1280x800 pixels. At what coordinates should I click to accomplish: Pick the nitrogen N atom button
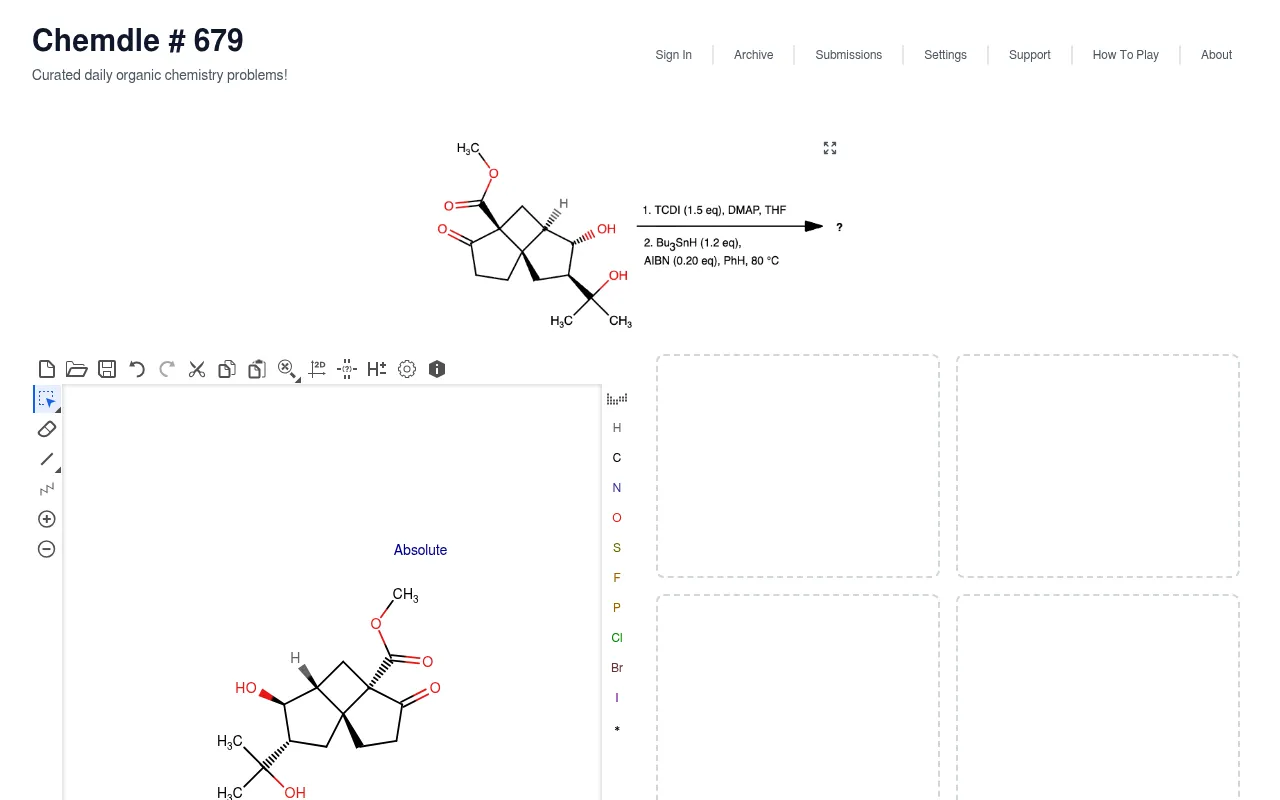[617, 488]
